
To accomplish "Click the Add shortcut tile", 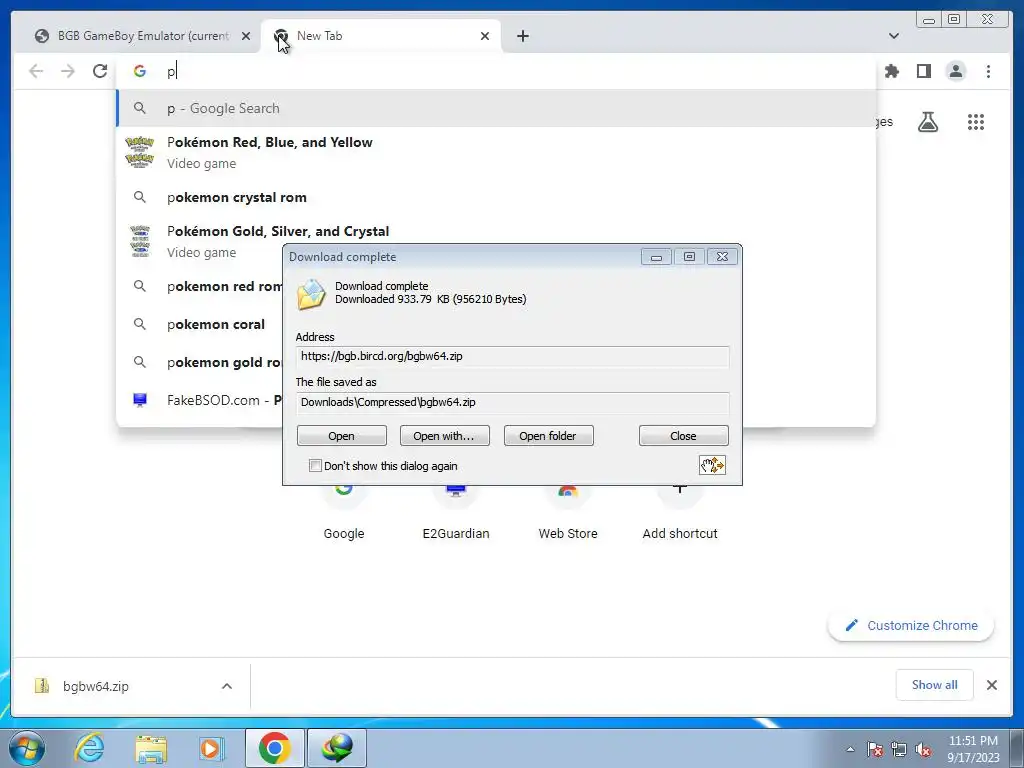I will tap(680, 514).
